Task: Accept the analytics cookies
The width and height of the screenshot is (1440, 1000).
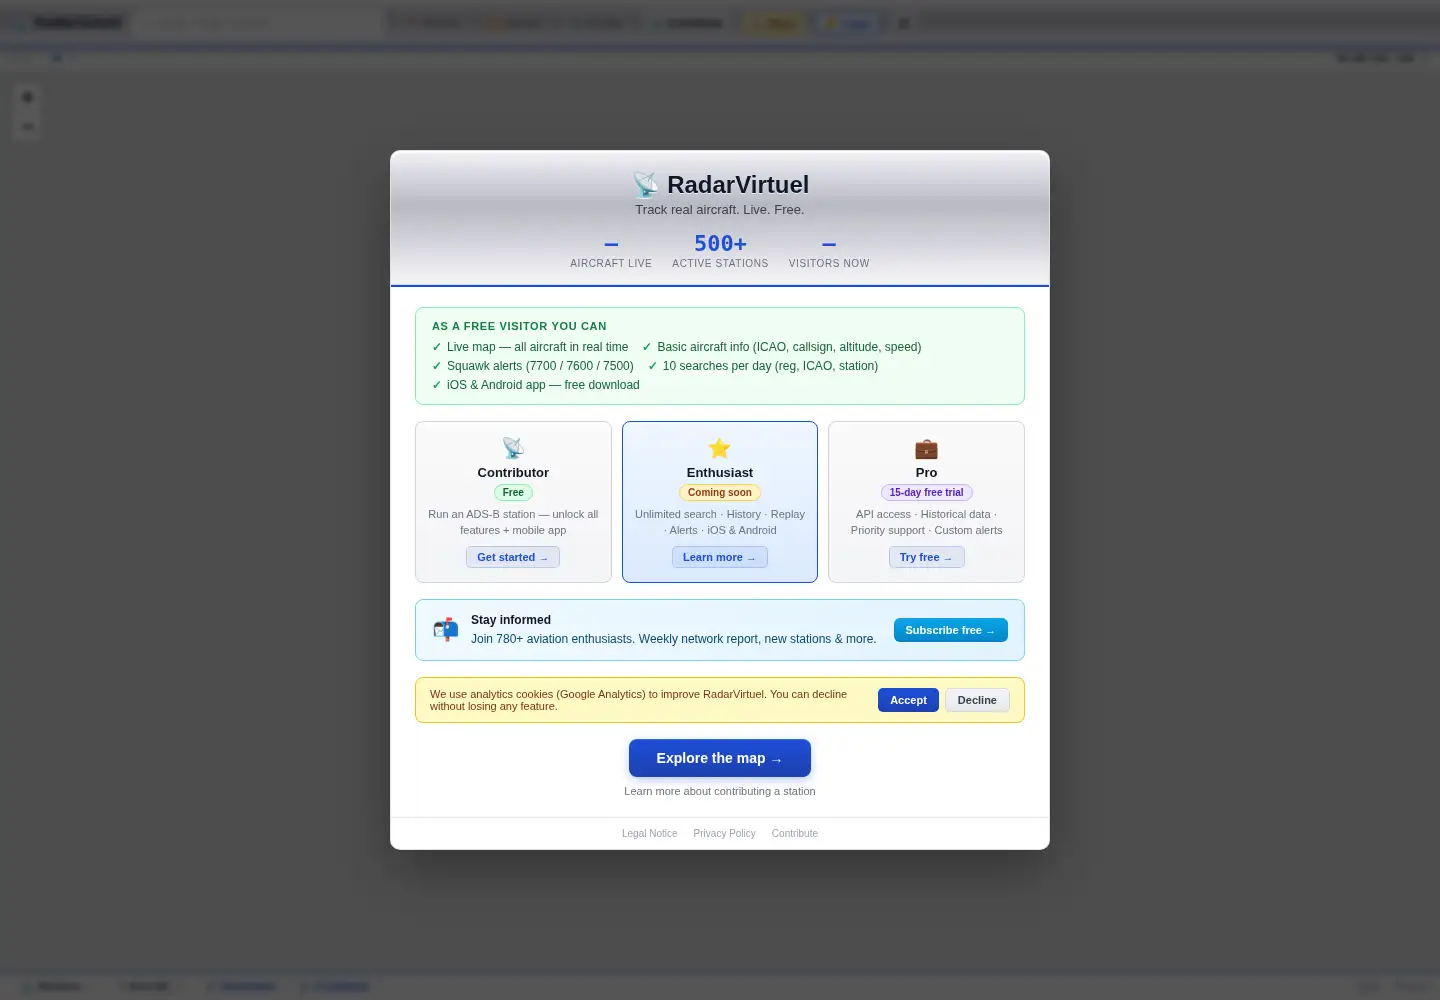Action: point(908,700)
